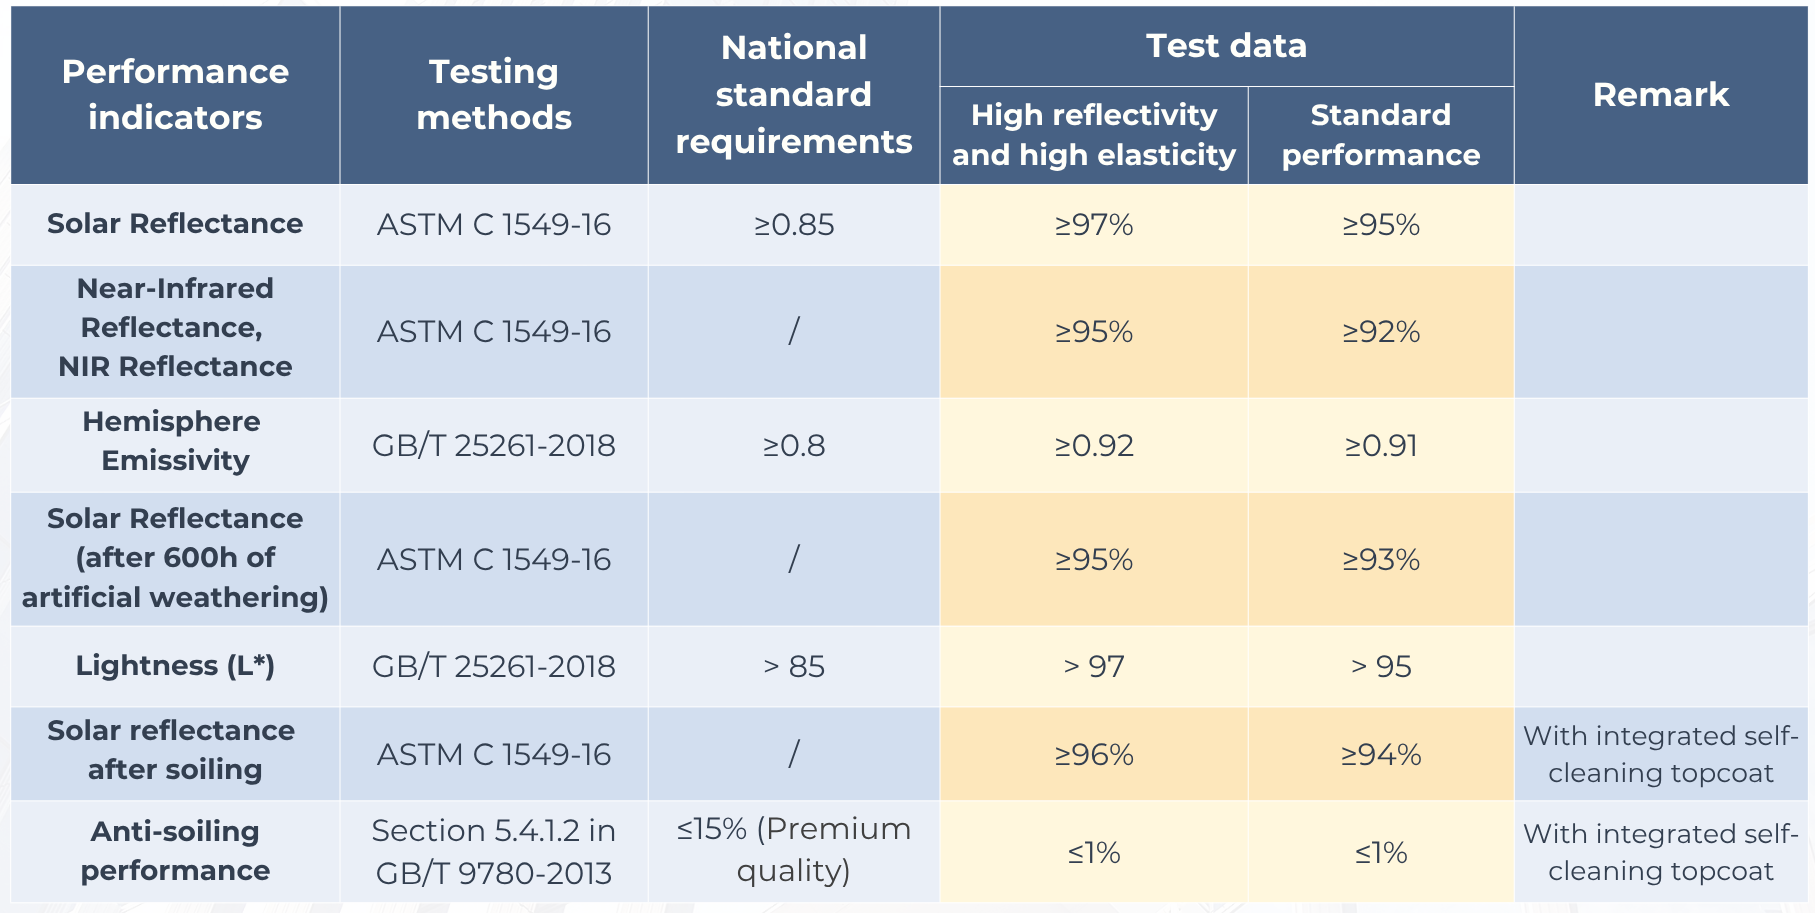Viewport: 1815px width, 913px height.
Task: Select the National standard requirements header
Action: point(794,95)
